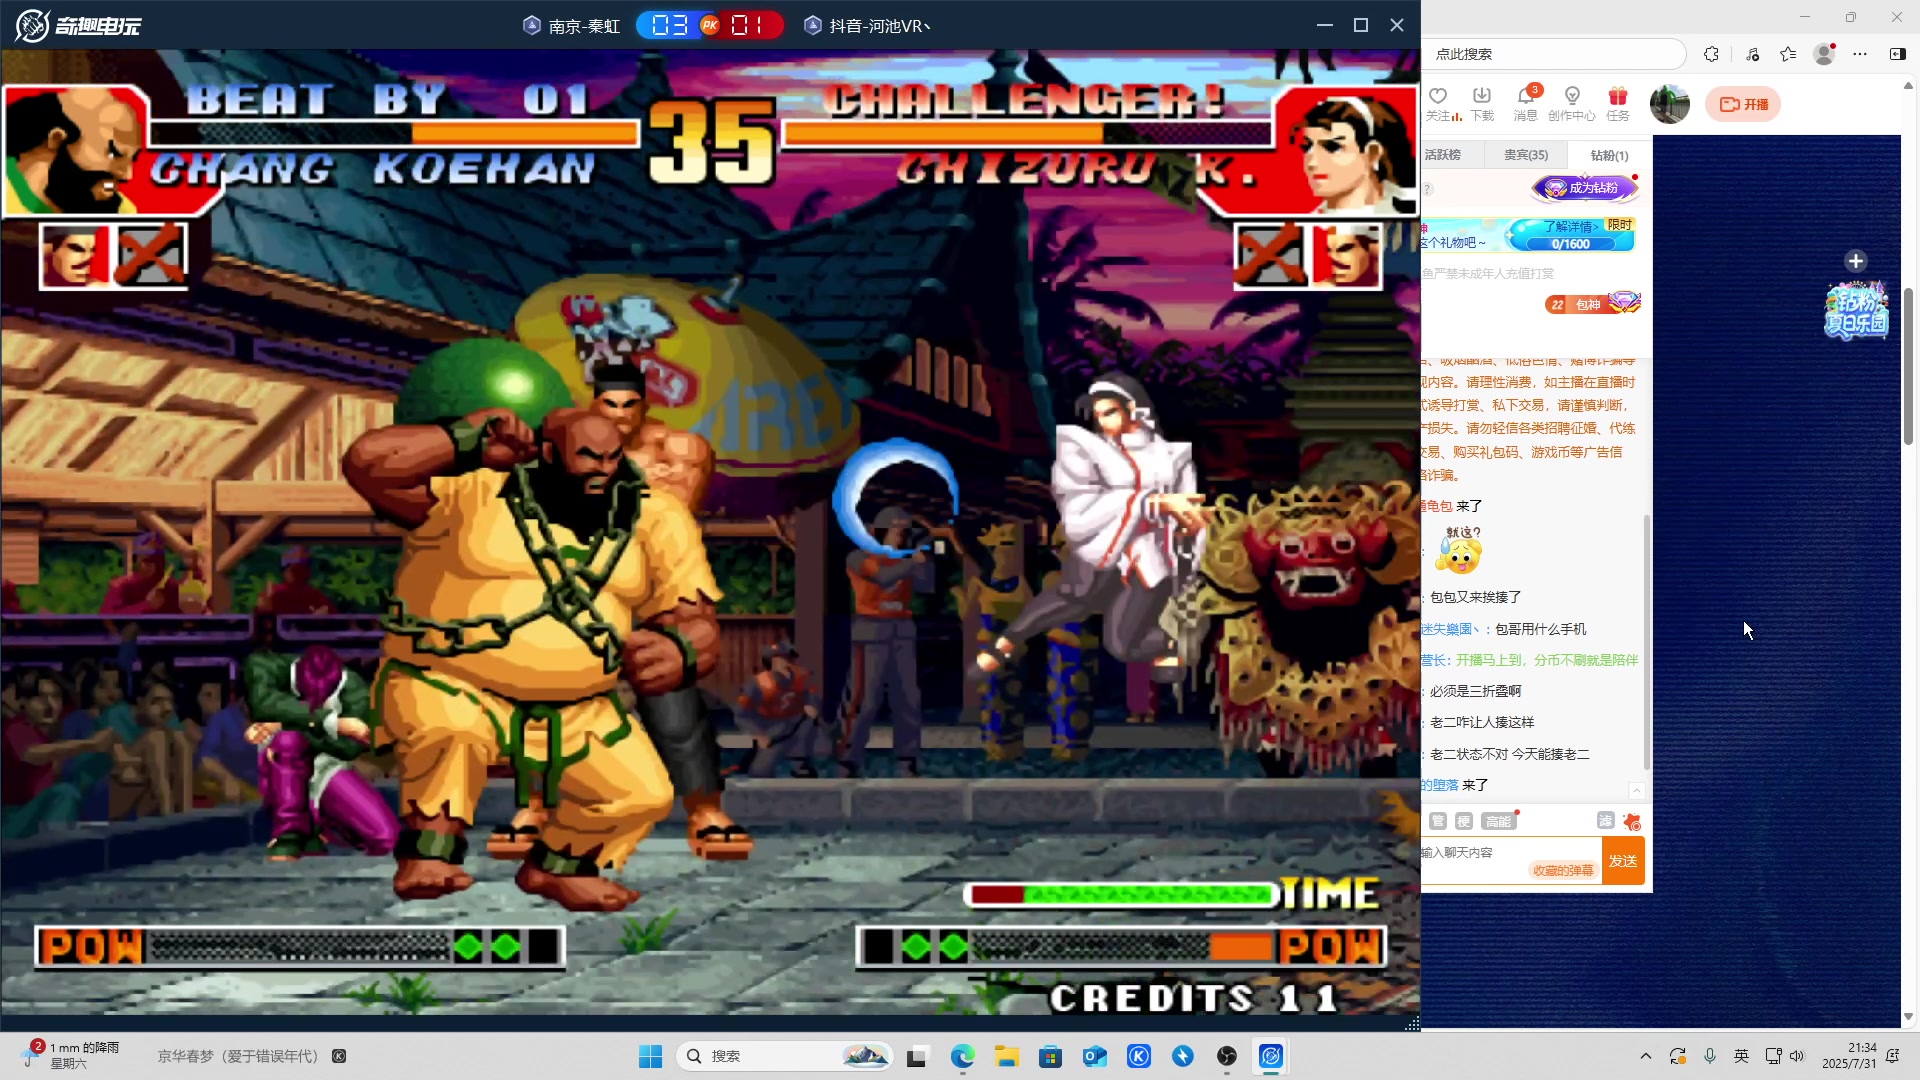Screen dimensions: 1920x1080
Task: Open File Explorer from taskbar
Action: coord(1006,1056)
